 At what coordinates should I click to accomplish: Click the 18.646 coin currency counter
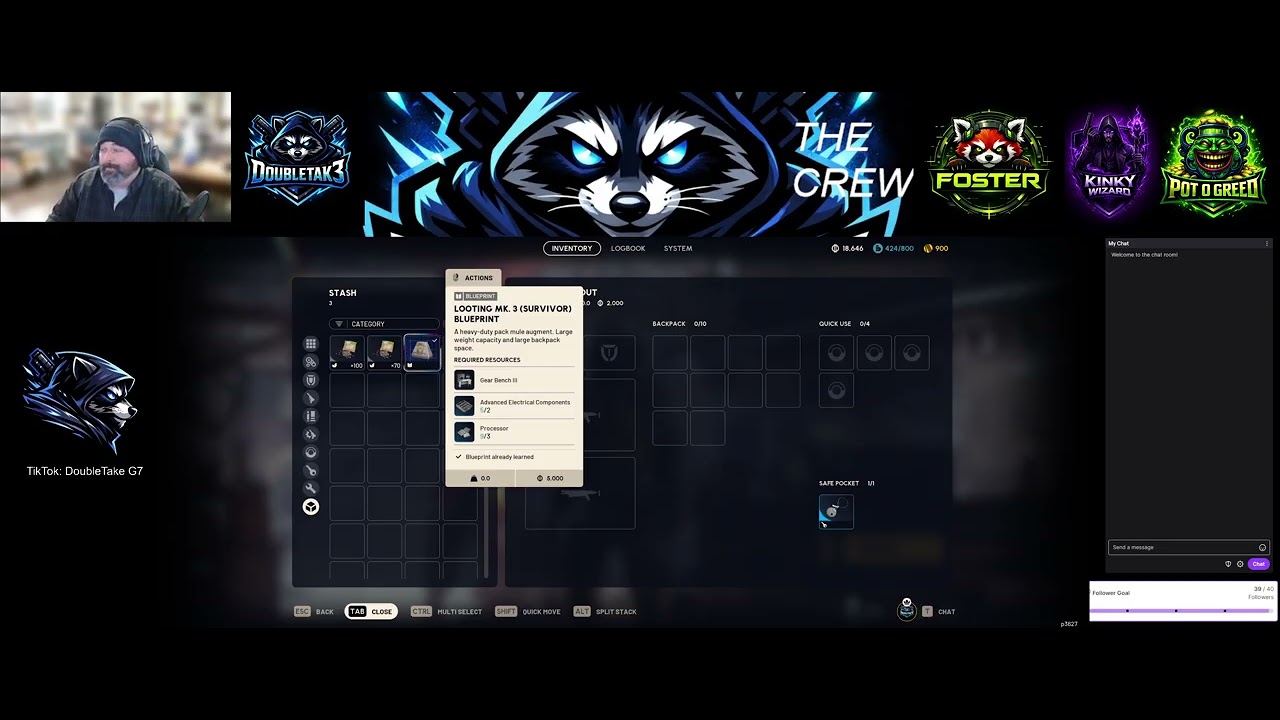(x=848, y=248)
